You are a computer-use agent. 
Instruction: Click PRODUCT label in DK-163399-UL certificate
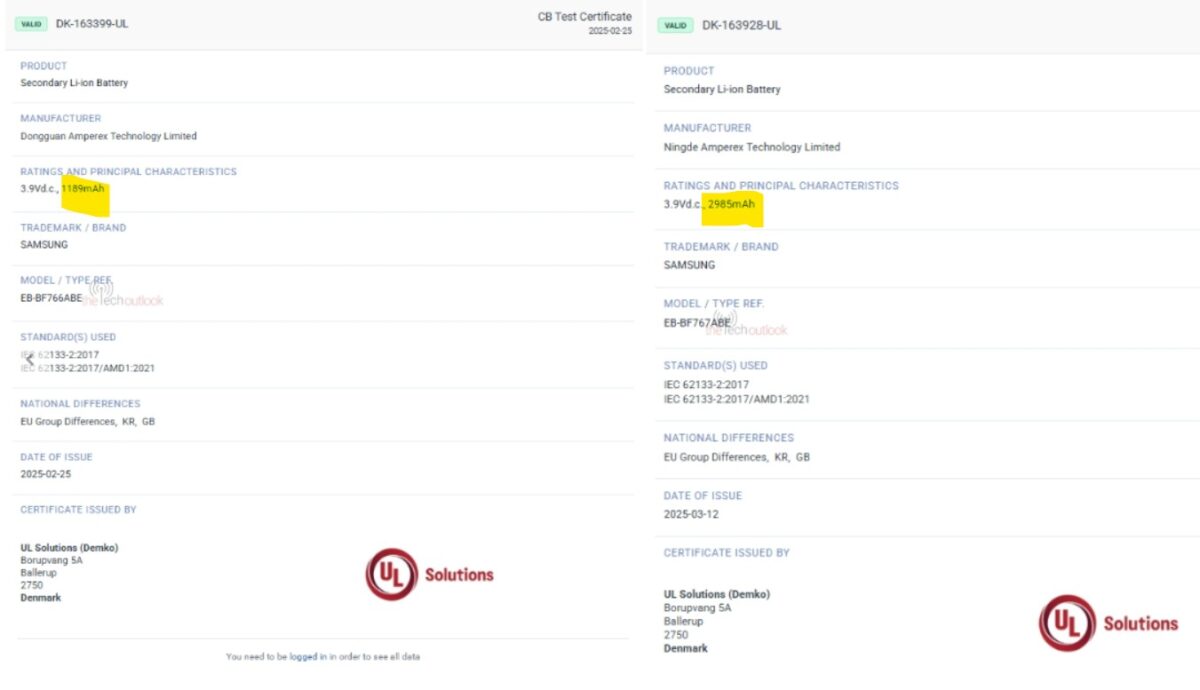(44, 66)
